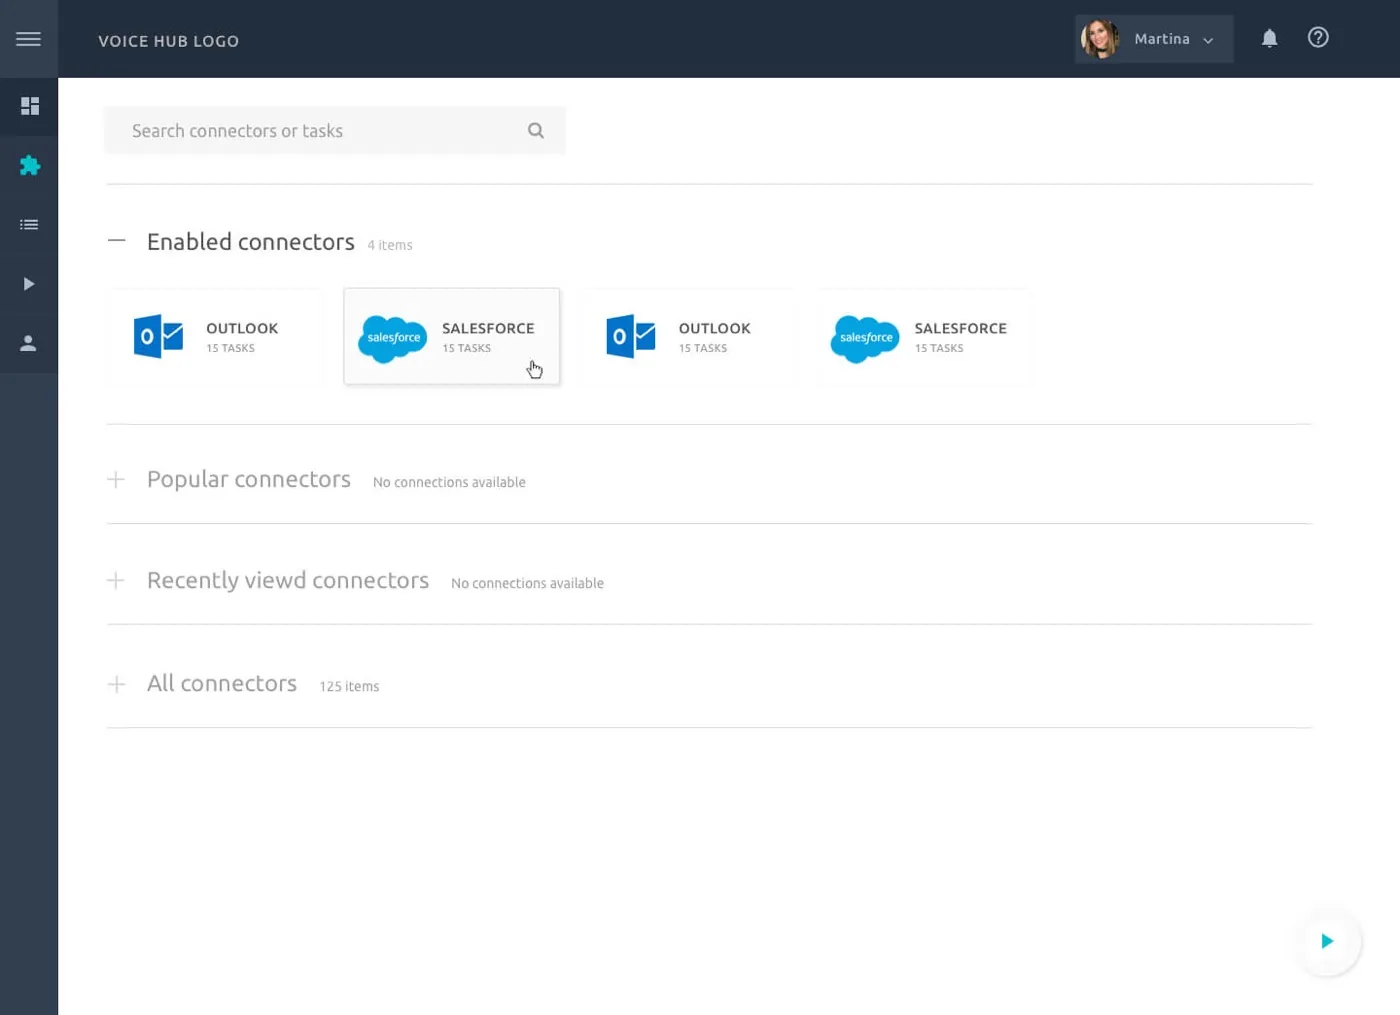Open the dashboard grid sidebar icon
Screen dimensions: 1400x1015
29,106
